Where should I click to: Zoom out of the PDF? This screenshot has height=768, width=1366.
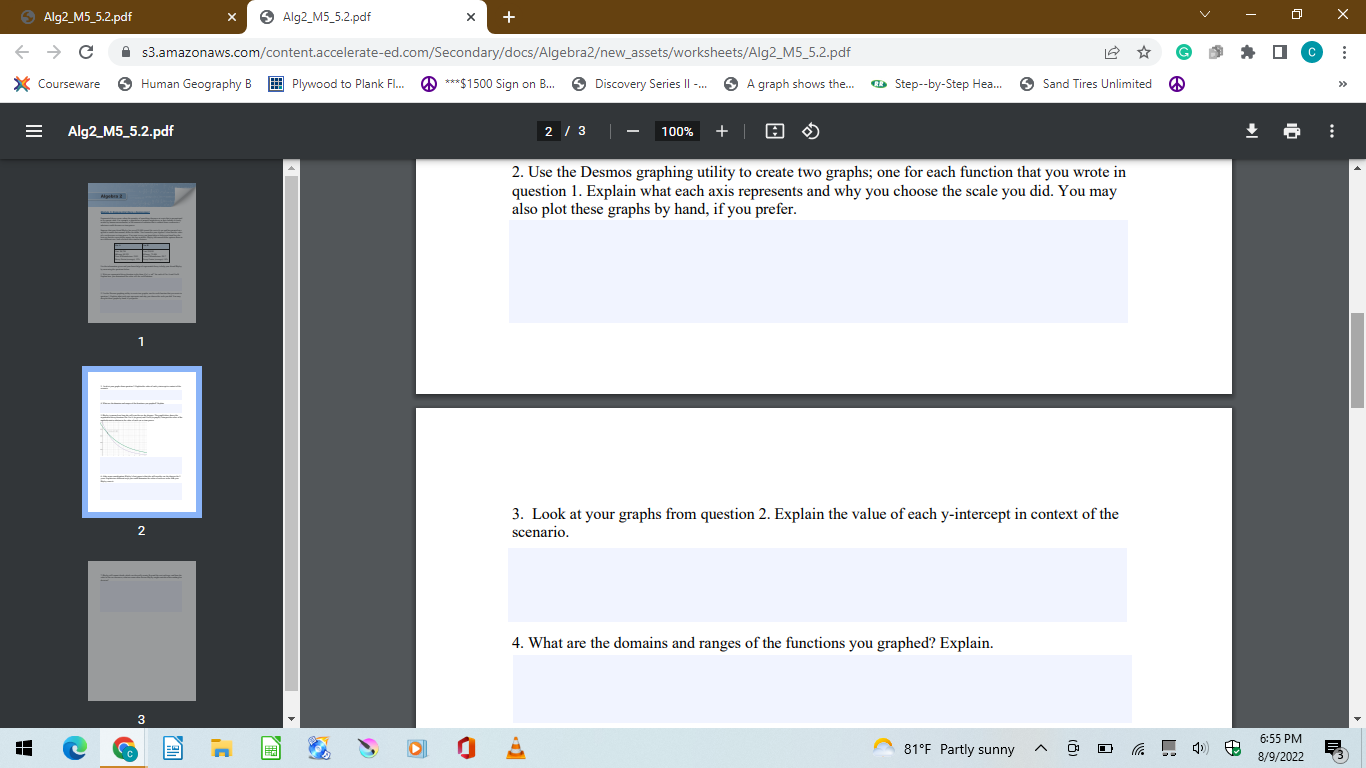click(x=632, y=131)
